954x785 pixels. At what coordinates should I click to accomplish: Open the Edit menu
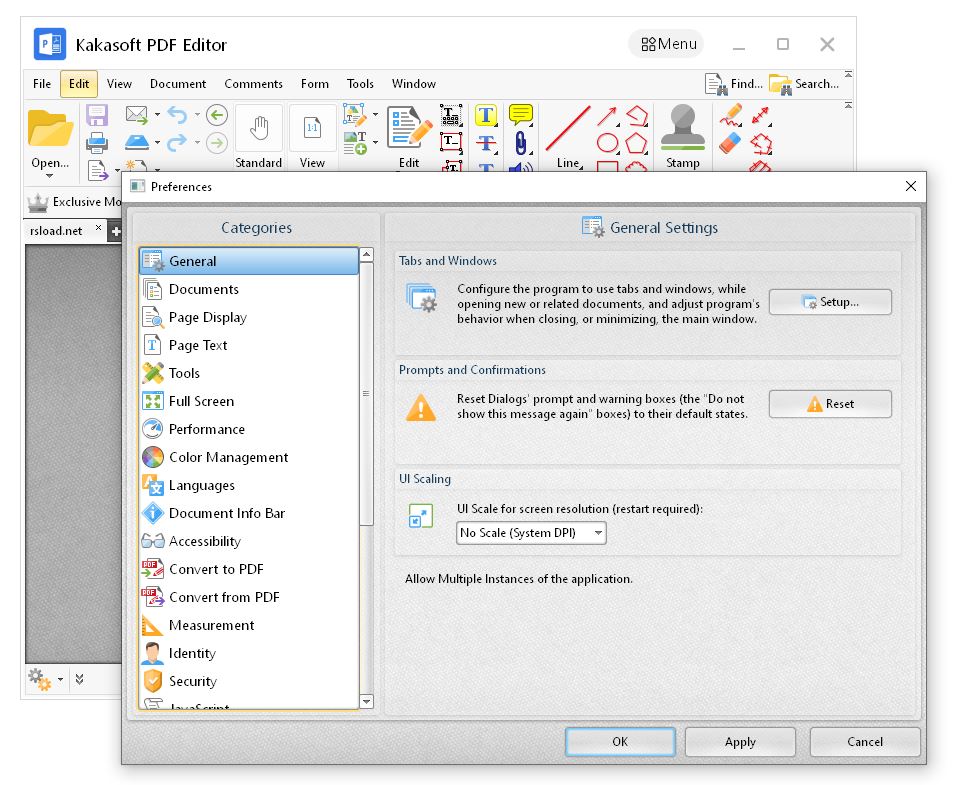78,84
